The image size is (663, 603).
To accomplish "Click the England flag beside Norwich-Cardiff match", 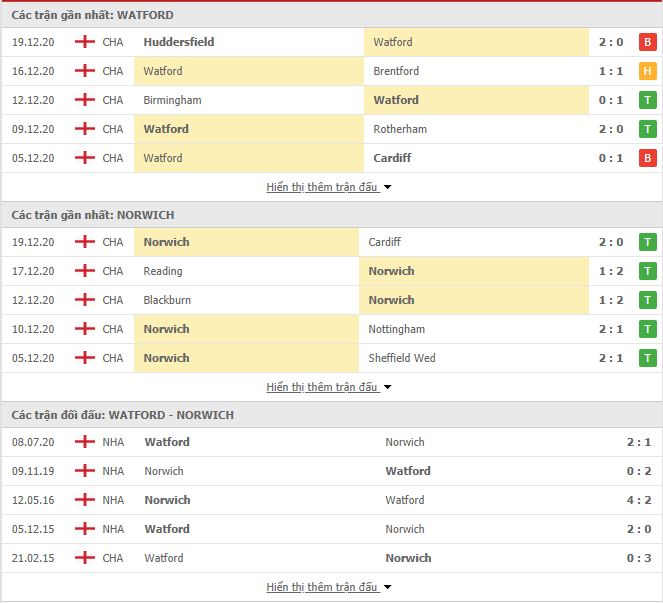I will pyautogui.click(x=85, y=242).
